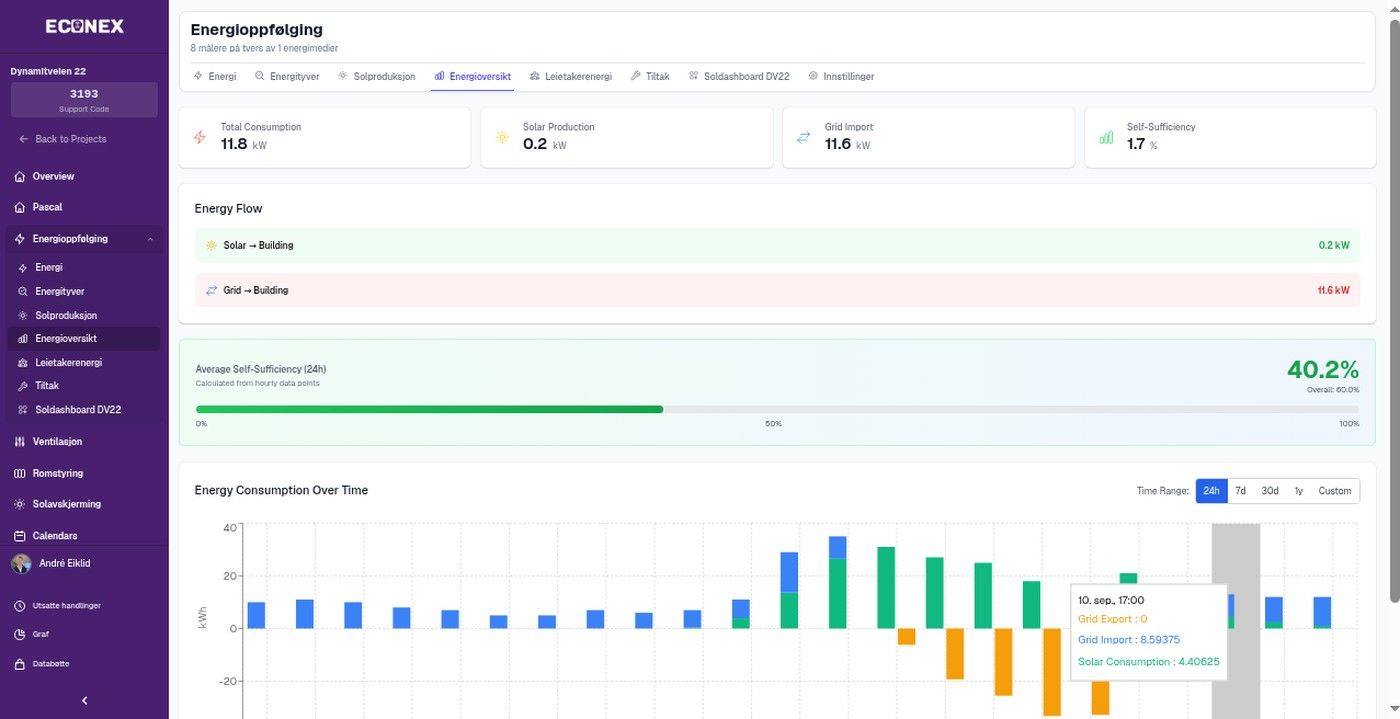Click the sun icon on Solar Production card
Image resolution: width=1400 pixels, height=719 pixels.
(502, 137)
